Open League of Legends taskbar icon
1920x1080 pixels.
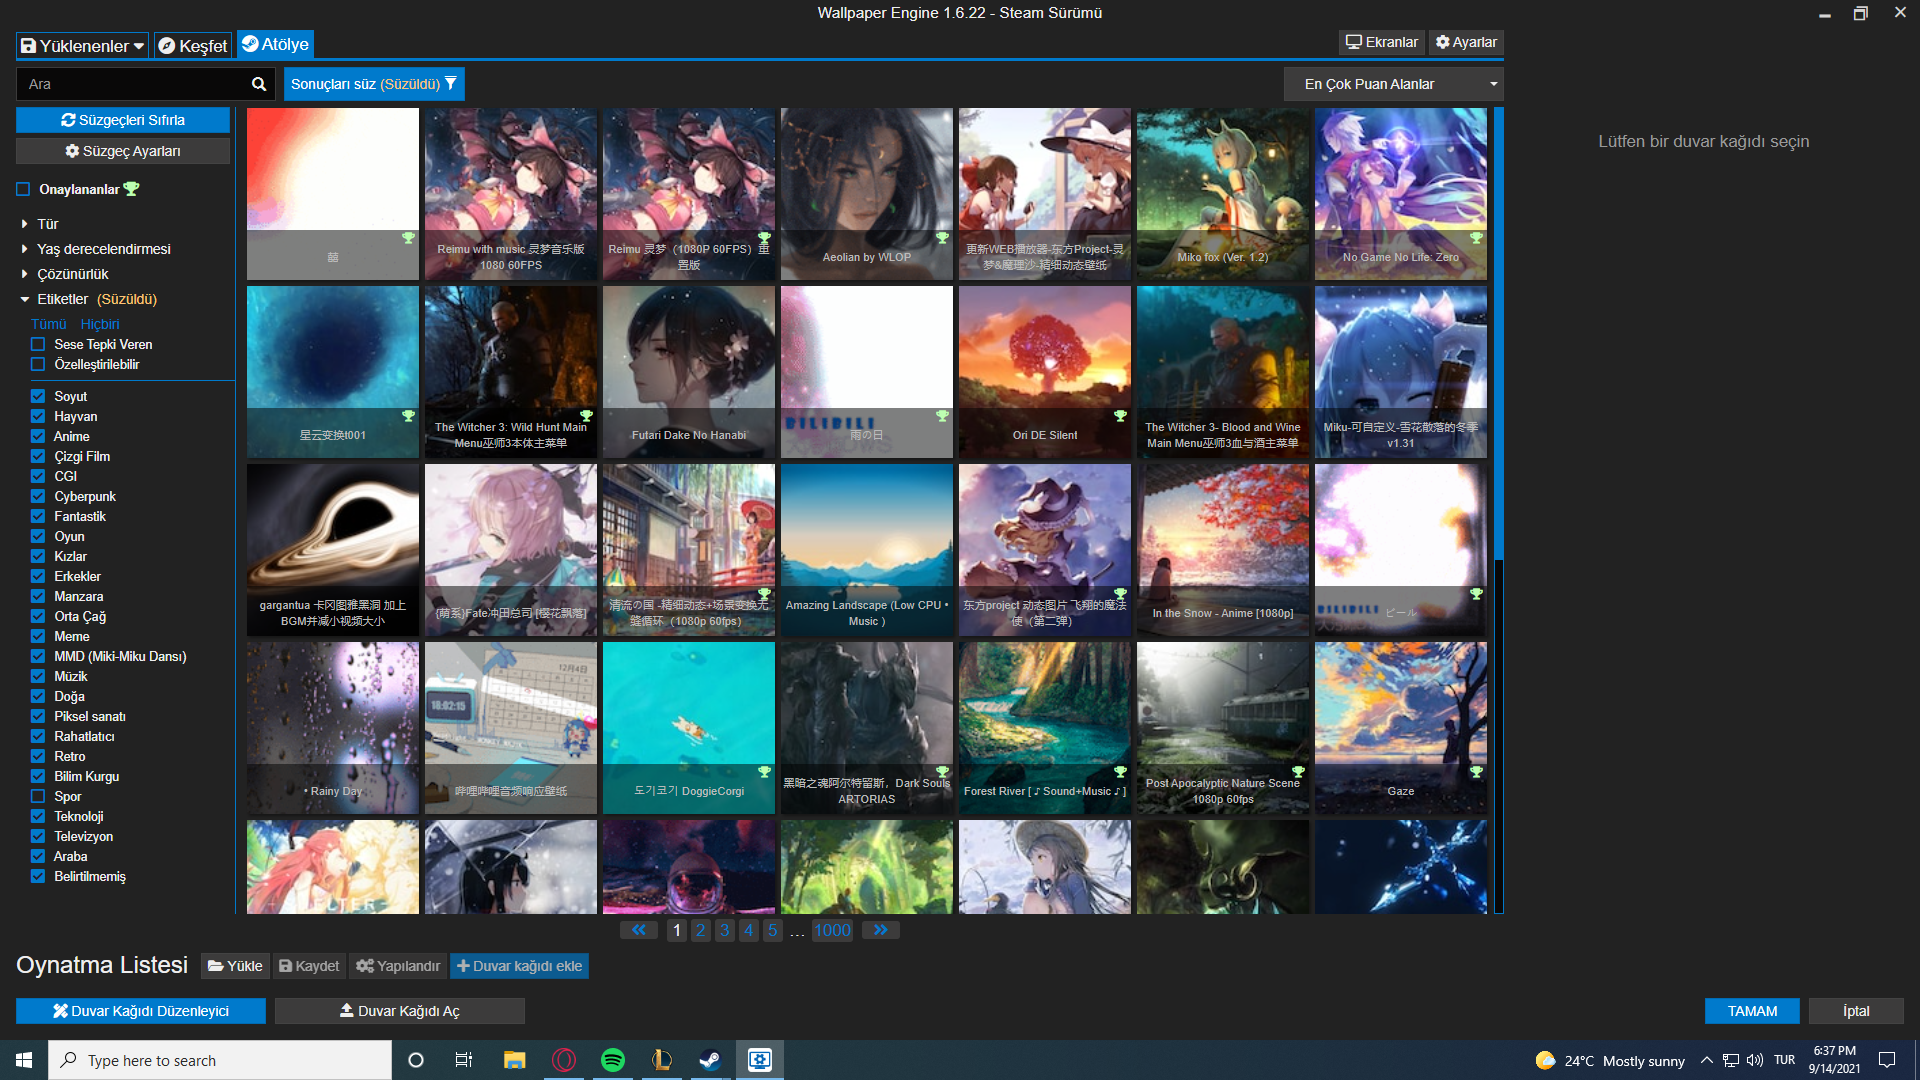click(x=661, y=1060)
